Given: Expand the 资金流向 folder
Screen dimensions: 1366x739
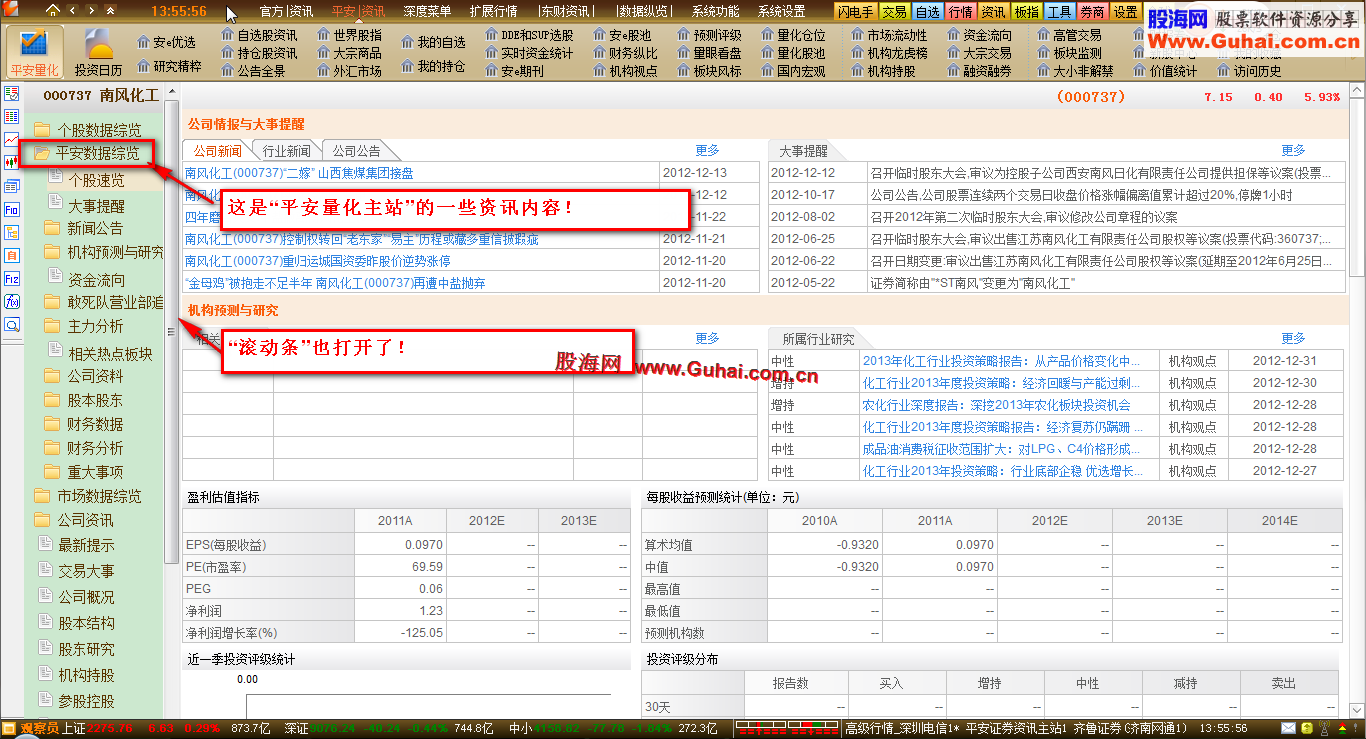Looking at the screenshot, I should click(x=85, y=280).
